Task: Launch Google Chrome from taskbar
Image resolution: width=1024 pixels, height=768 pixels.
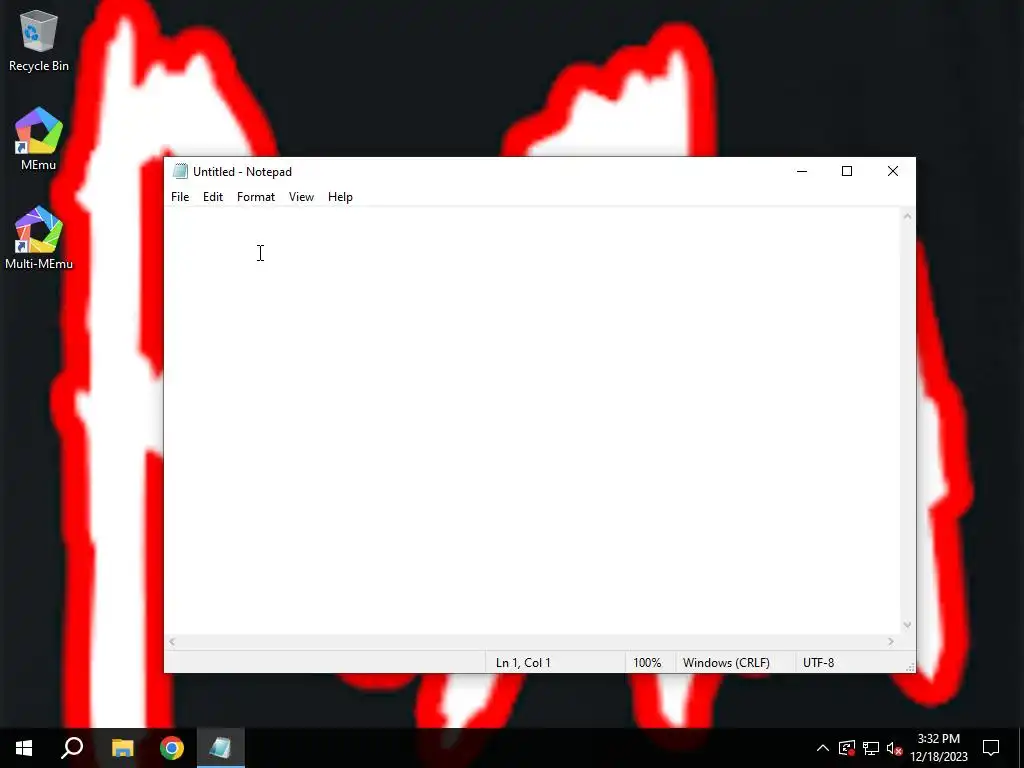Action: click(x=172, y=748)
